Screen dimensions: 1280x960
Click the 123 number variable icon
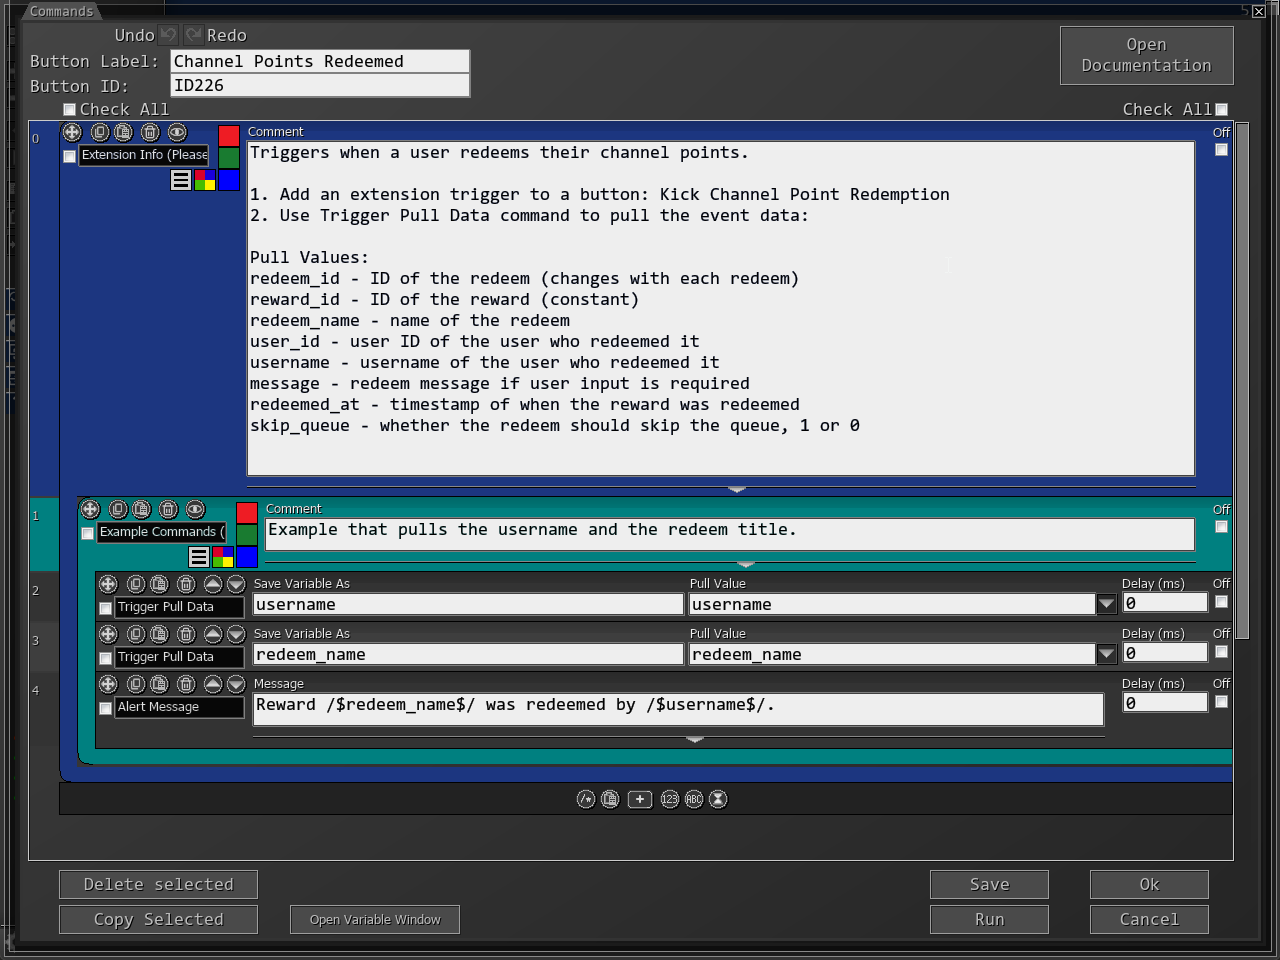(670, 799)
